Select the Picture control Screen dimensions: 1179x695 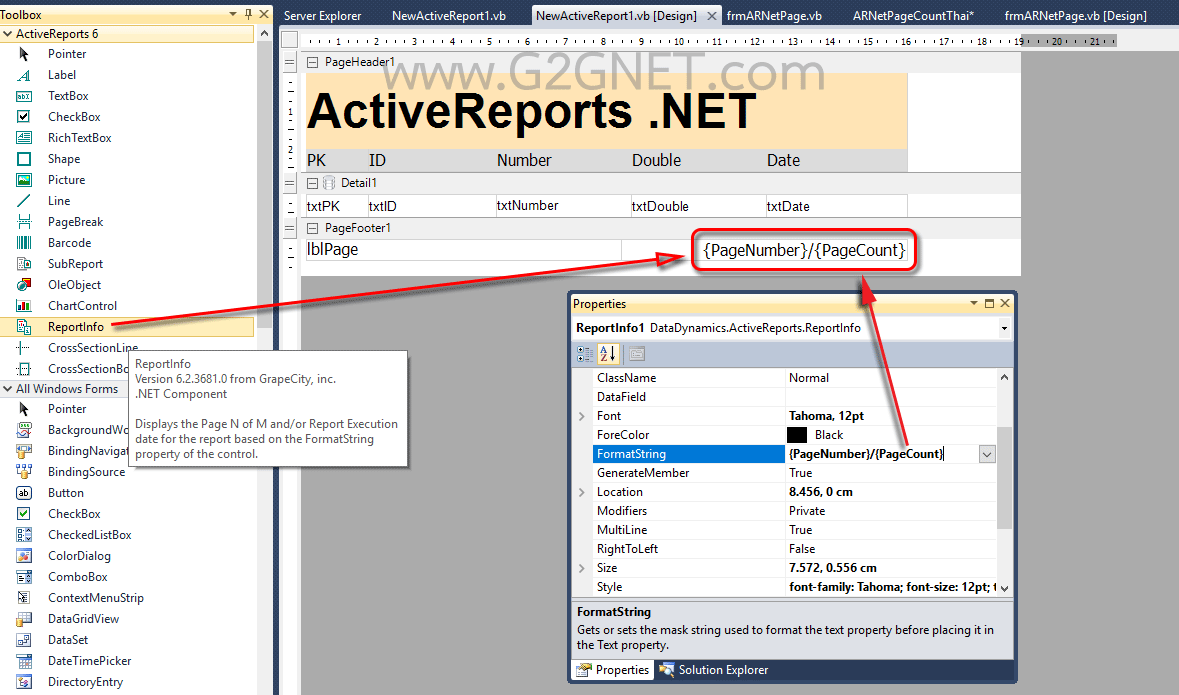click(66, 181)
